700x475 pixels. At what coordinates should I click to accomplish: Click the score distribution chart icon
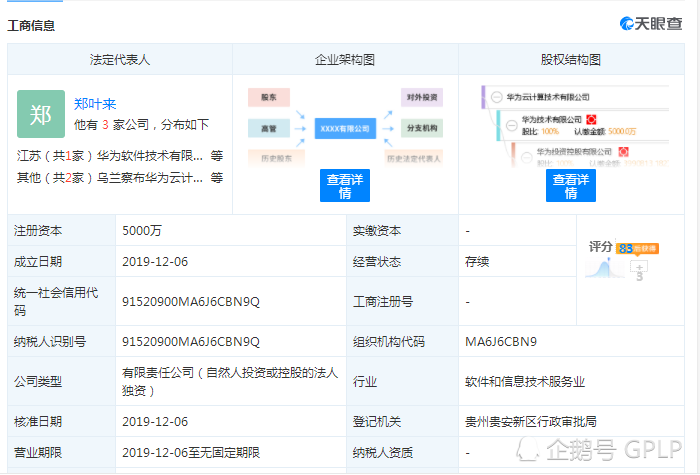point(604,268)
